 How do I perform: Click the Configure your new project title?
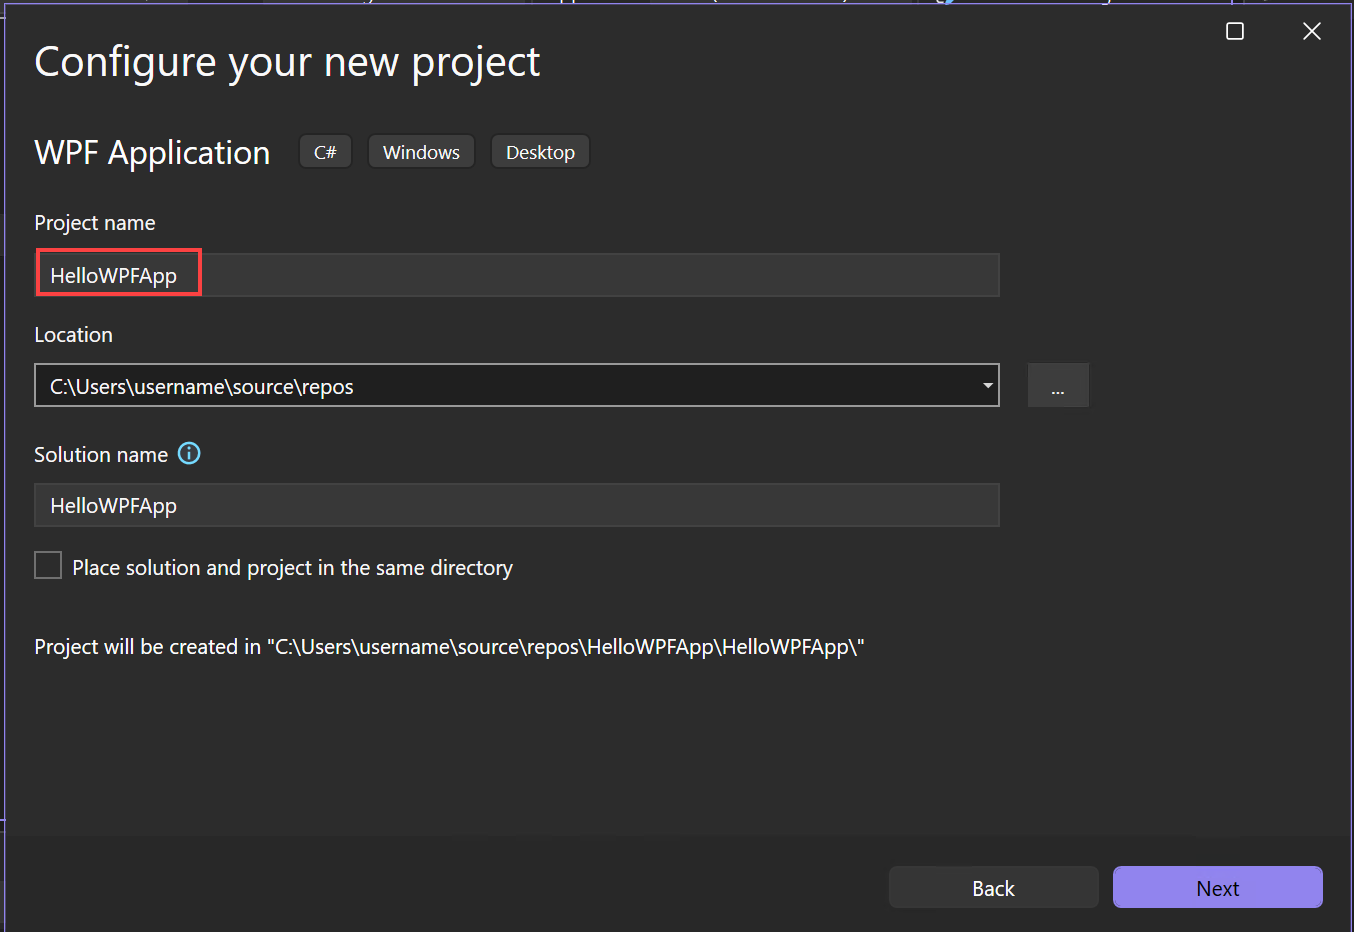click(287, 62)
